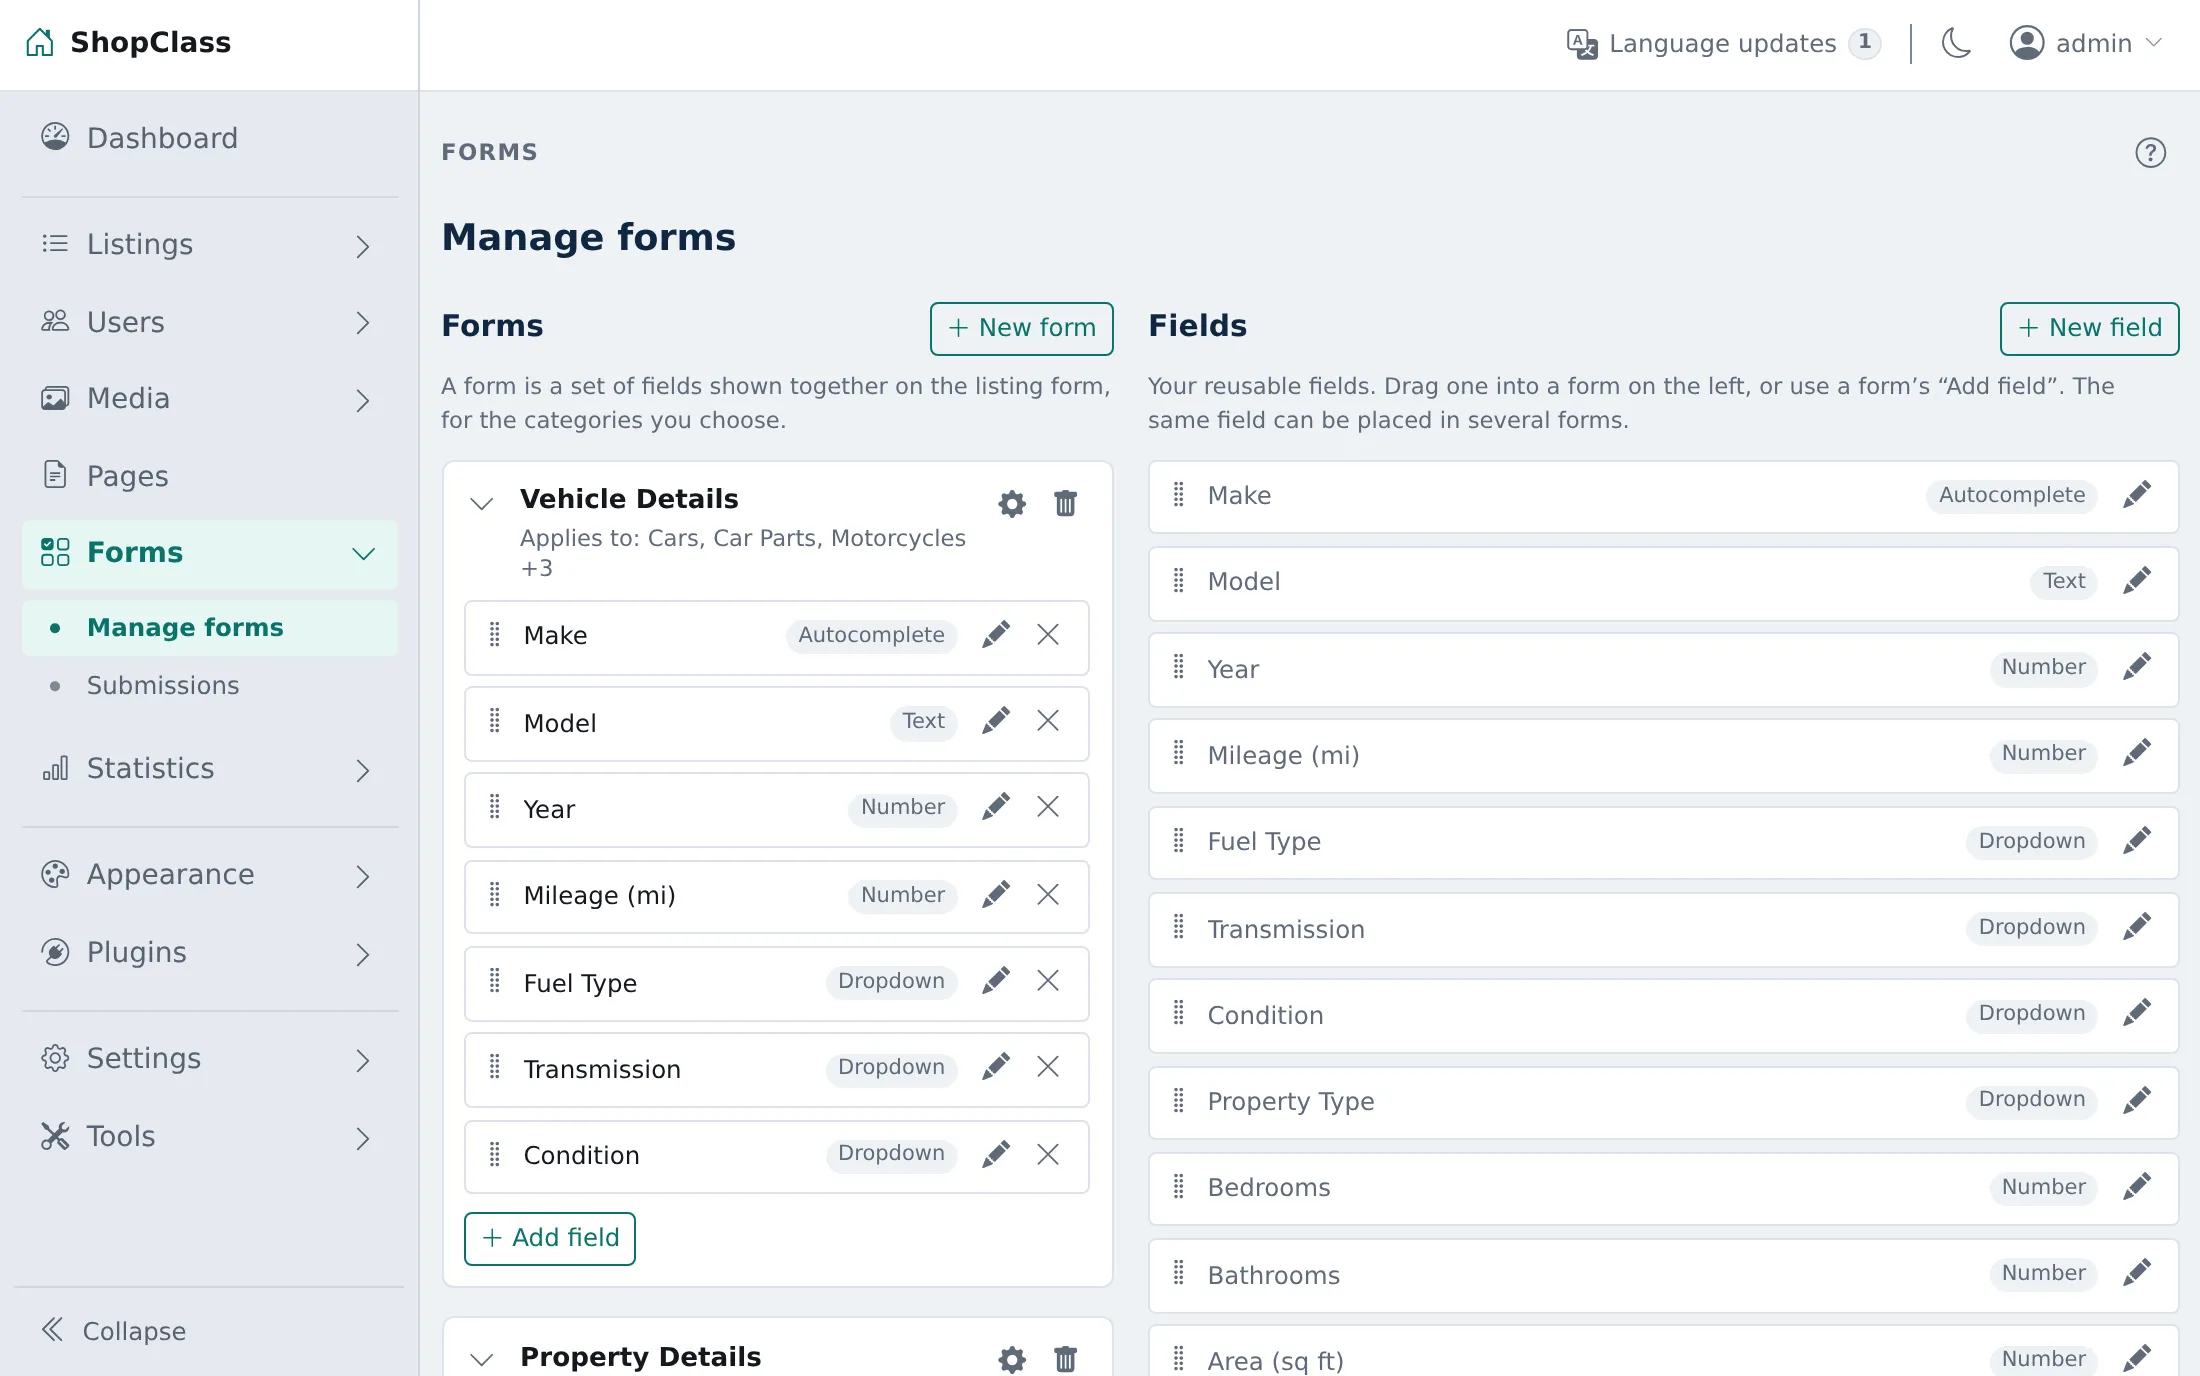This screenshot has height=1376, width=2200.
Task: Collapse the sidebar navigation
Action: click(x=114, y=1331)
